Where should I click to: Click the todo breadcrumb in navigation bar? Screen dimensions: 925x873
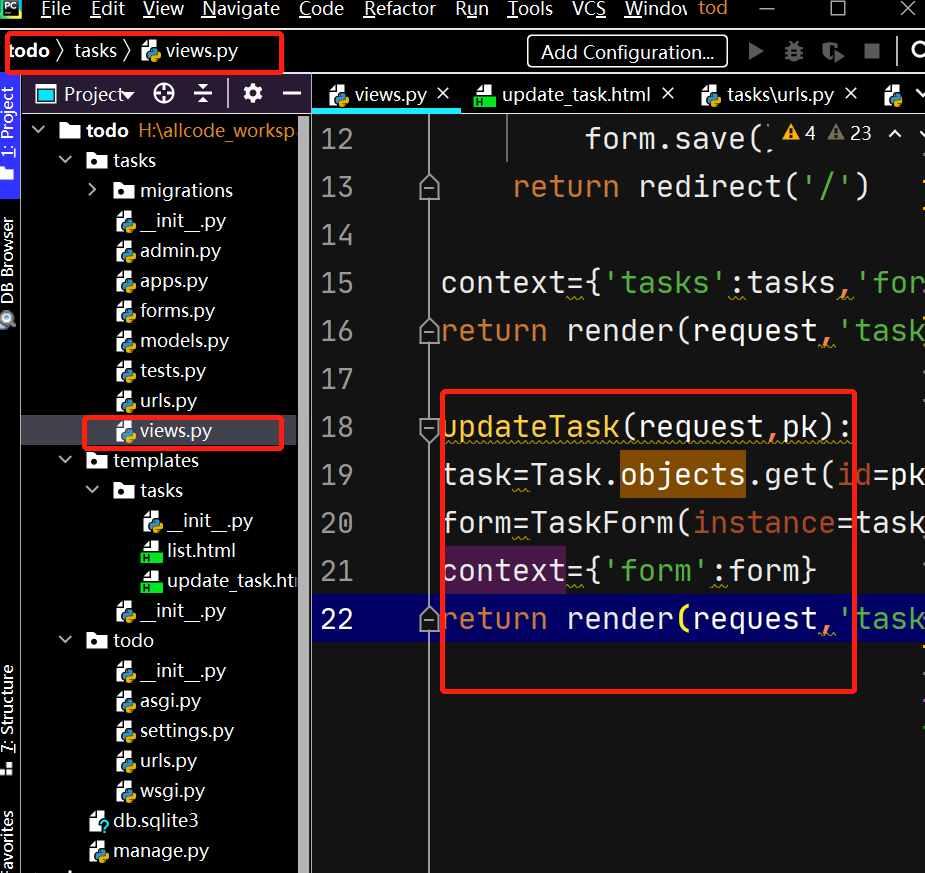(x=29, y=51)
